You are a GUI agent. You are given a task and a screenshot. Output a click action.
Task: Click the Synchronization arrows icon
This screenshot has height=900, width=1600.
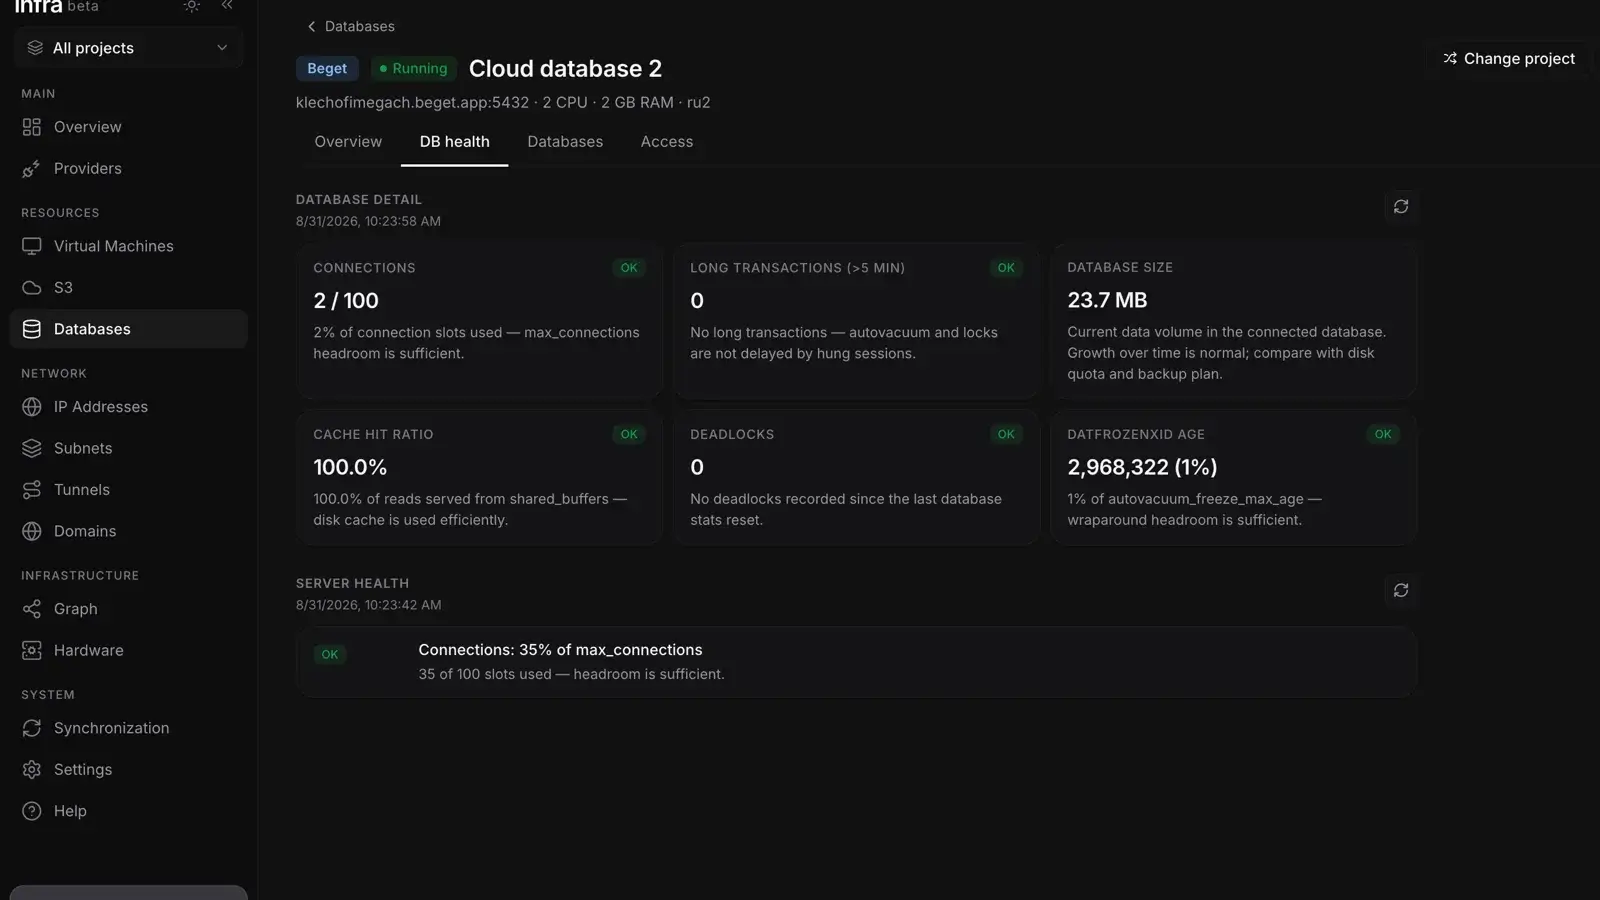pos(32,728)
